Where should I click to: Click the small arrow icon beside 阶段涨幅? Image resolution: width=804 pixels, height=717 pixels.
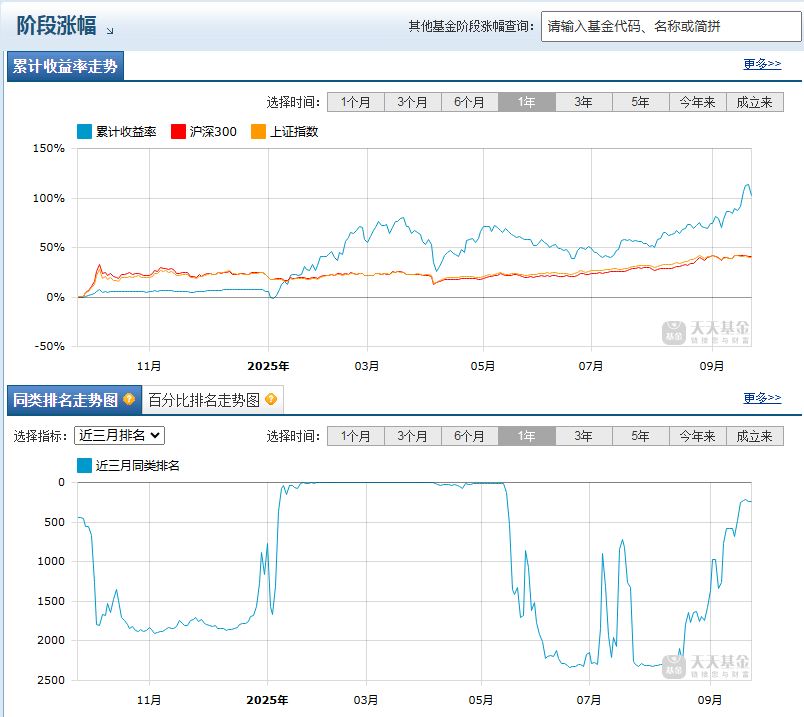110,31
